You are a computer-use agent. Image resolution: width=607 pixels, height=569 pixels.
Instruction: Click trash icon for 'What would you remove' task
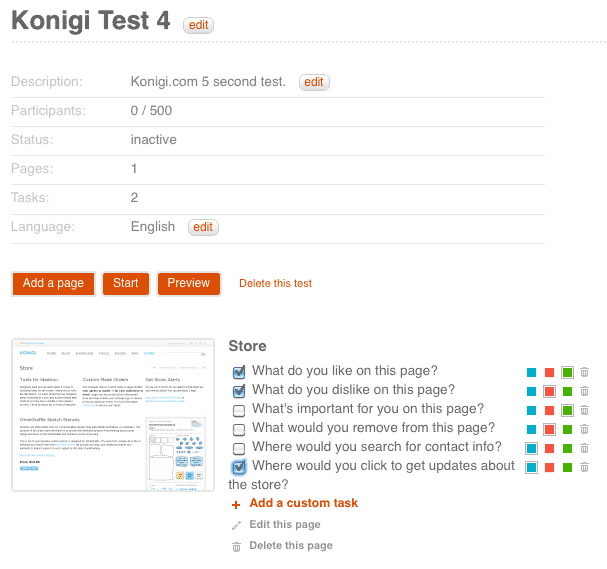(584, 429)
